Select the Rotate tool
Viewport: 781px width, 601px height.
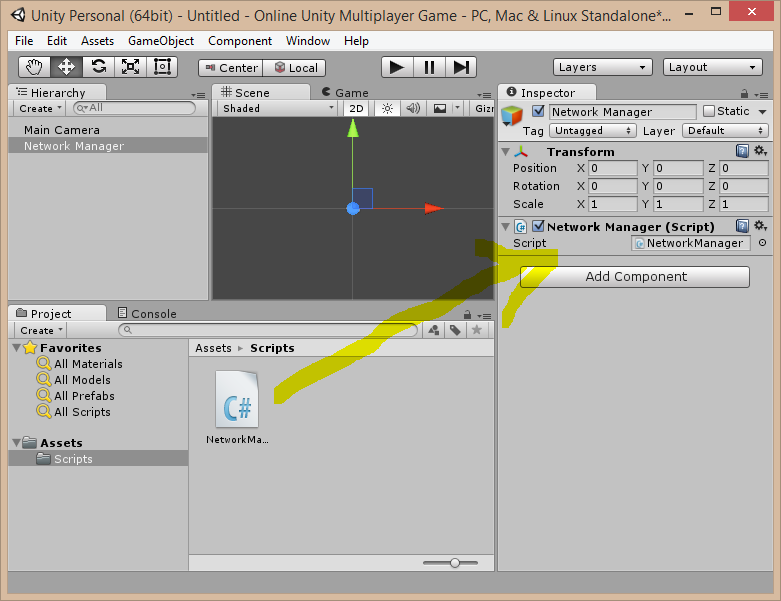[x=99, y=67]
